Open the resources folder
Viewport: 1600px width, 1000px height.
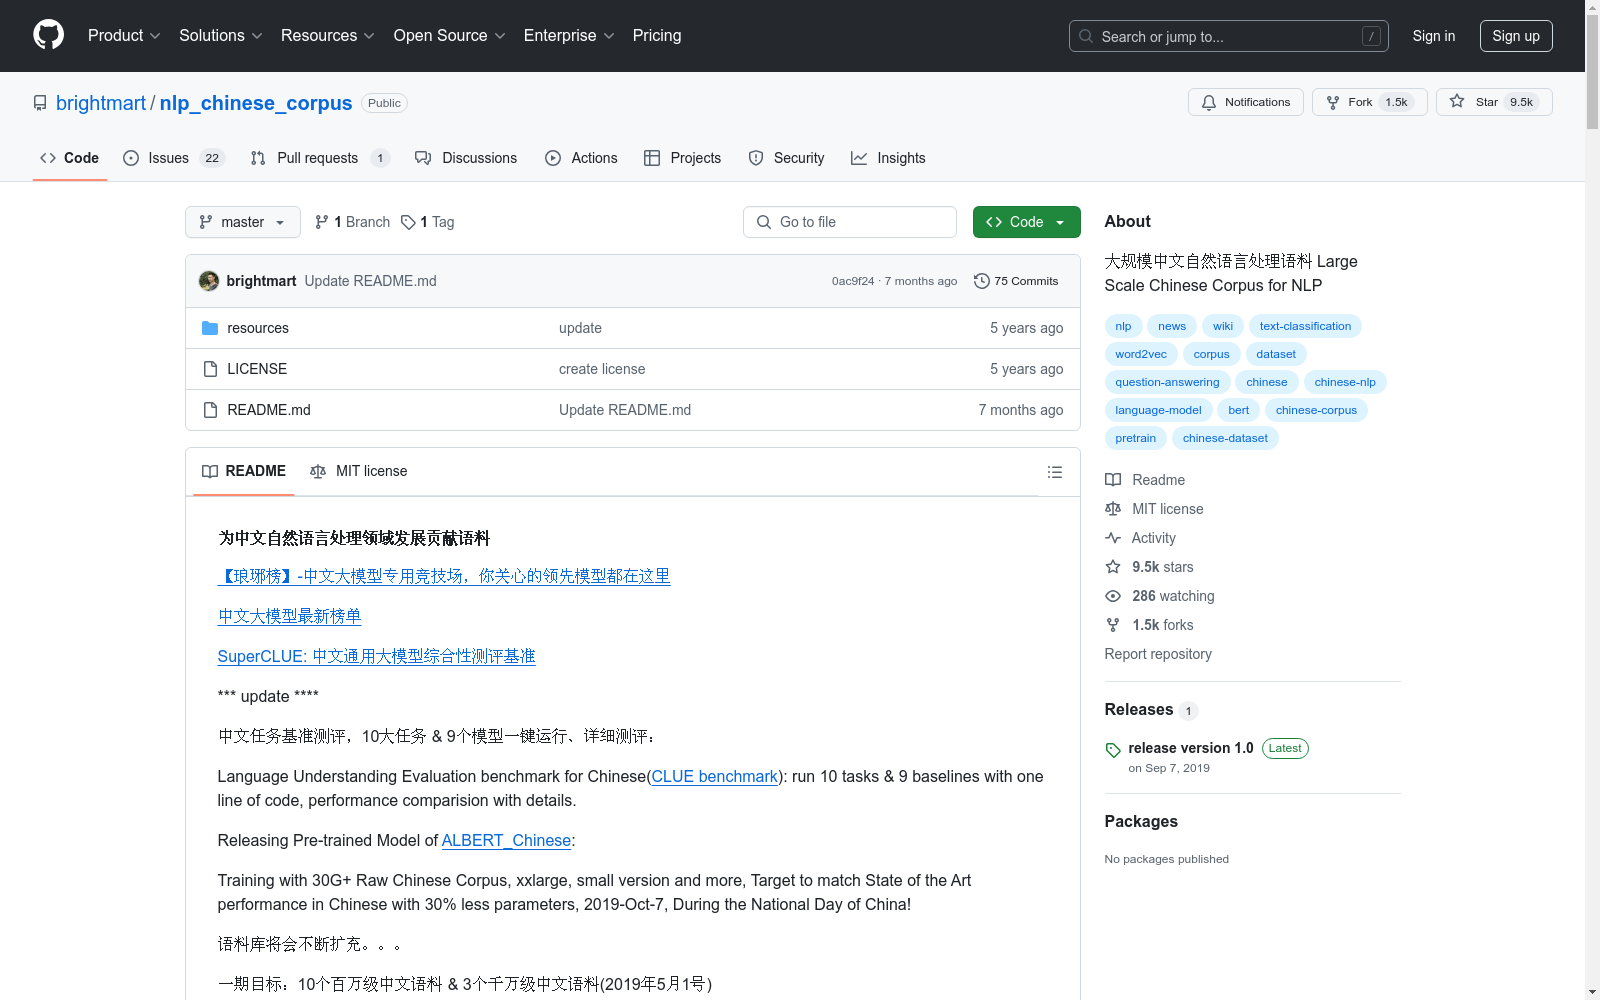[258, 328]
